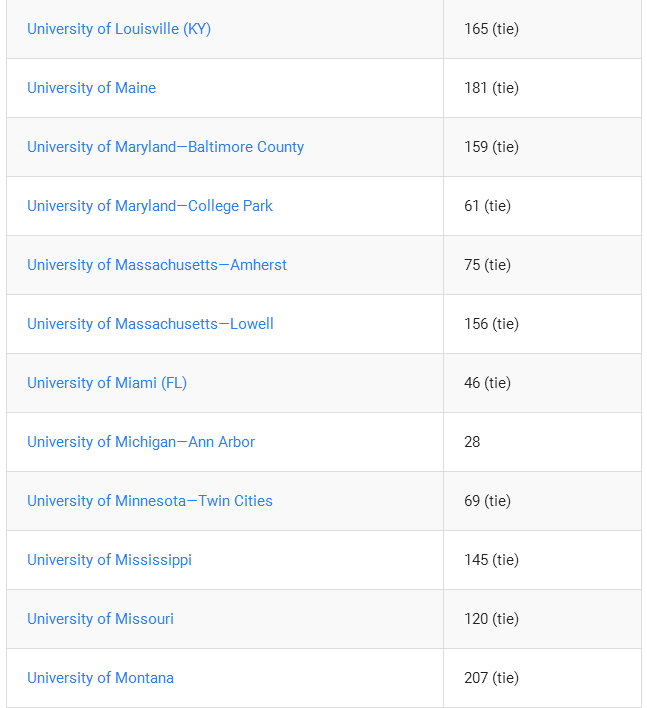Select the 159 (tie) ranking cell
The height and width of the screenshot is (708, 647).
542,147
